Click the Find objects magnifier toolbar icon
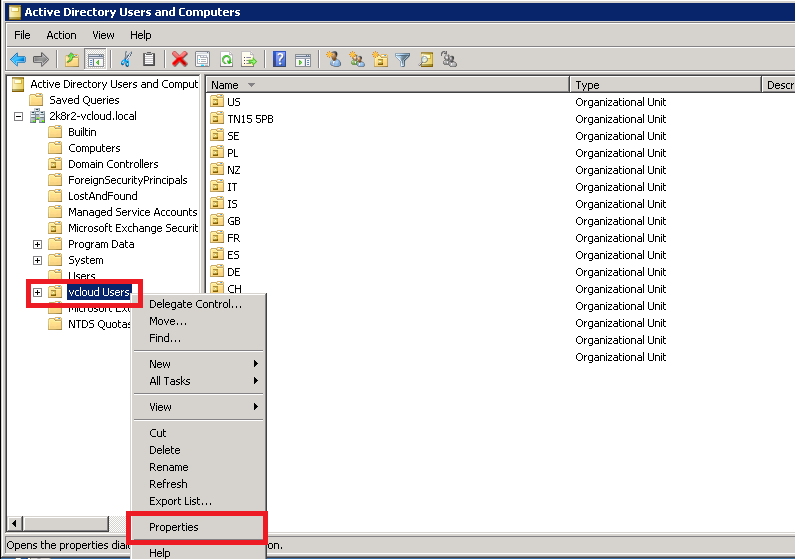 click(x=426, y=60)
